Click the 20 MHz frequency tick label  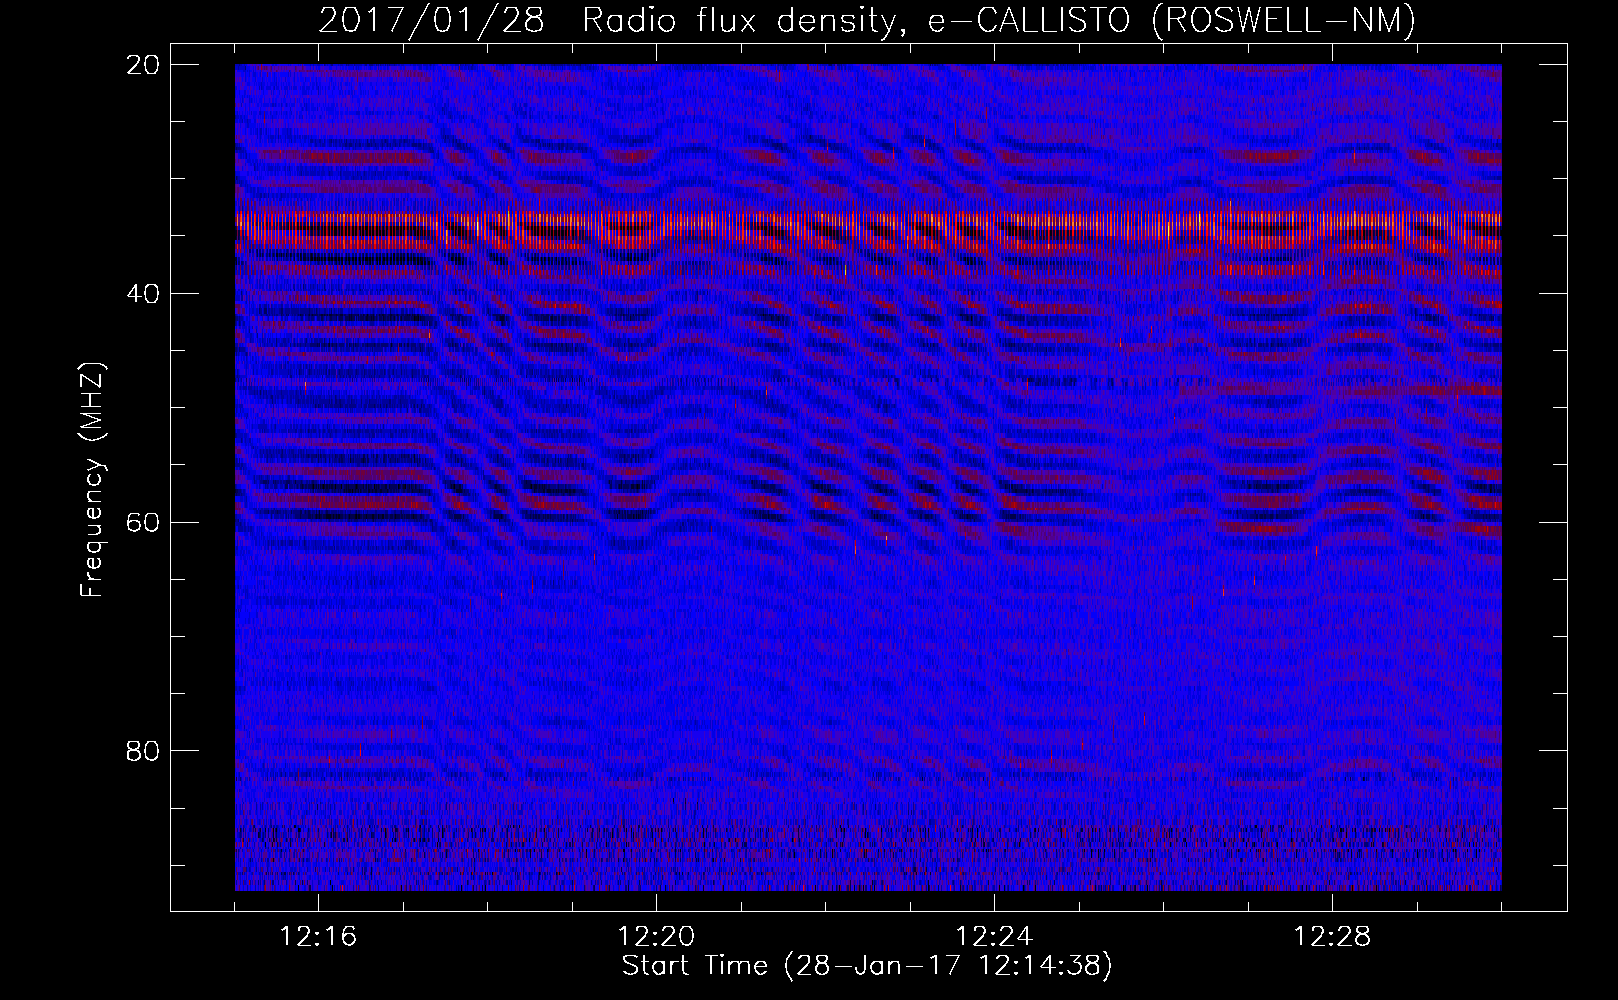point(143,65)
